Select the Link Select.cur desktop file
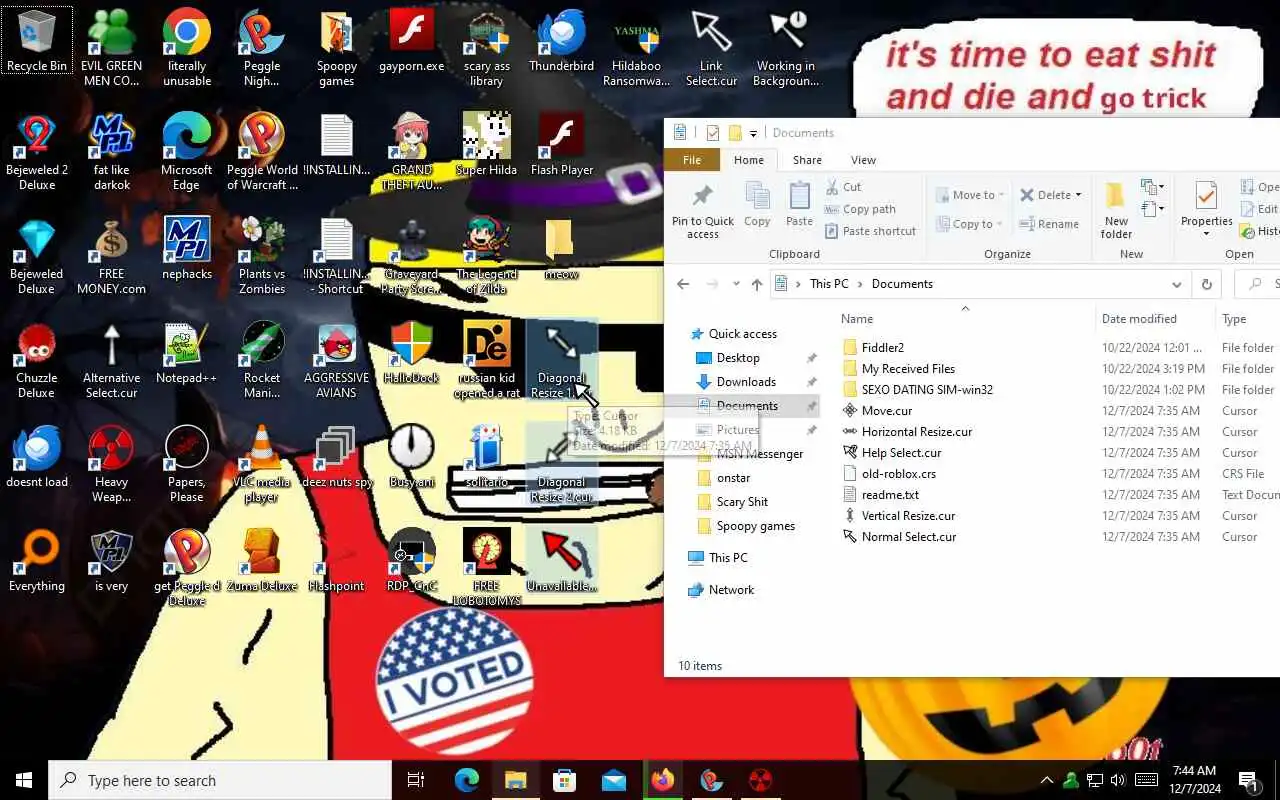This screenshot has height=800, width=1280. pyautogui.click(x=711, y=46)
